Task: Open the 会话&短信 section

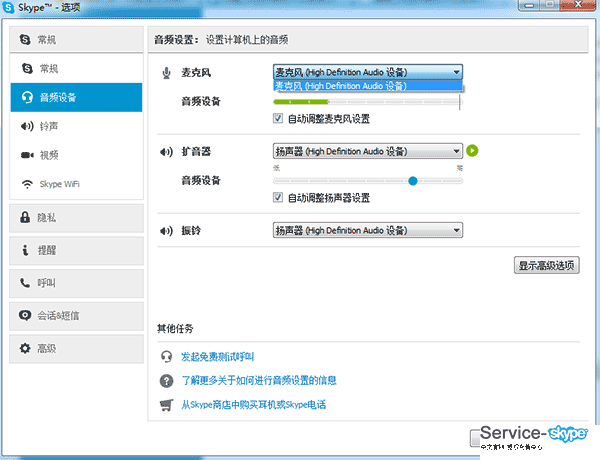Action: click(x=77, y=316)
